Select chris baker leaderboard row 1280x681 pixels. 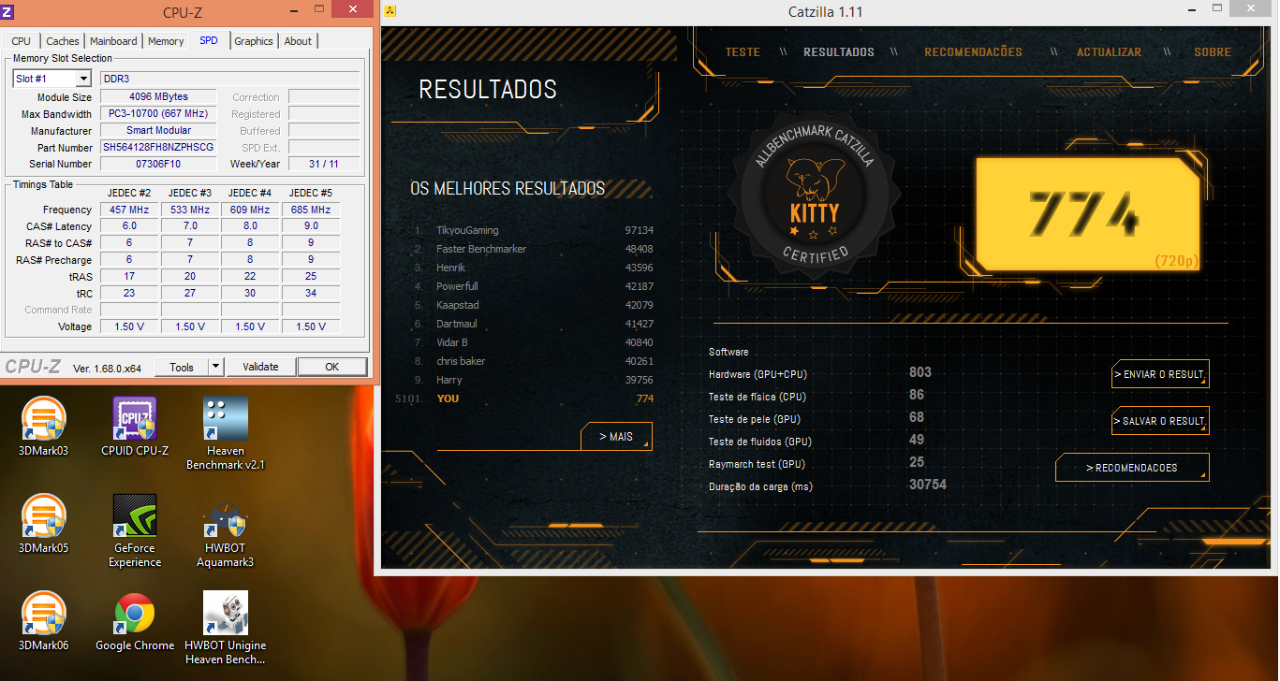(534, 361)
